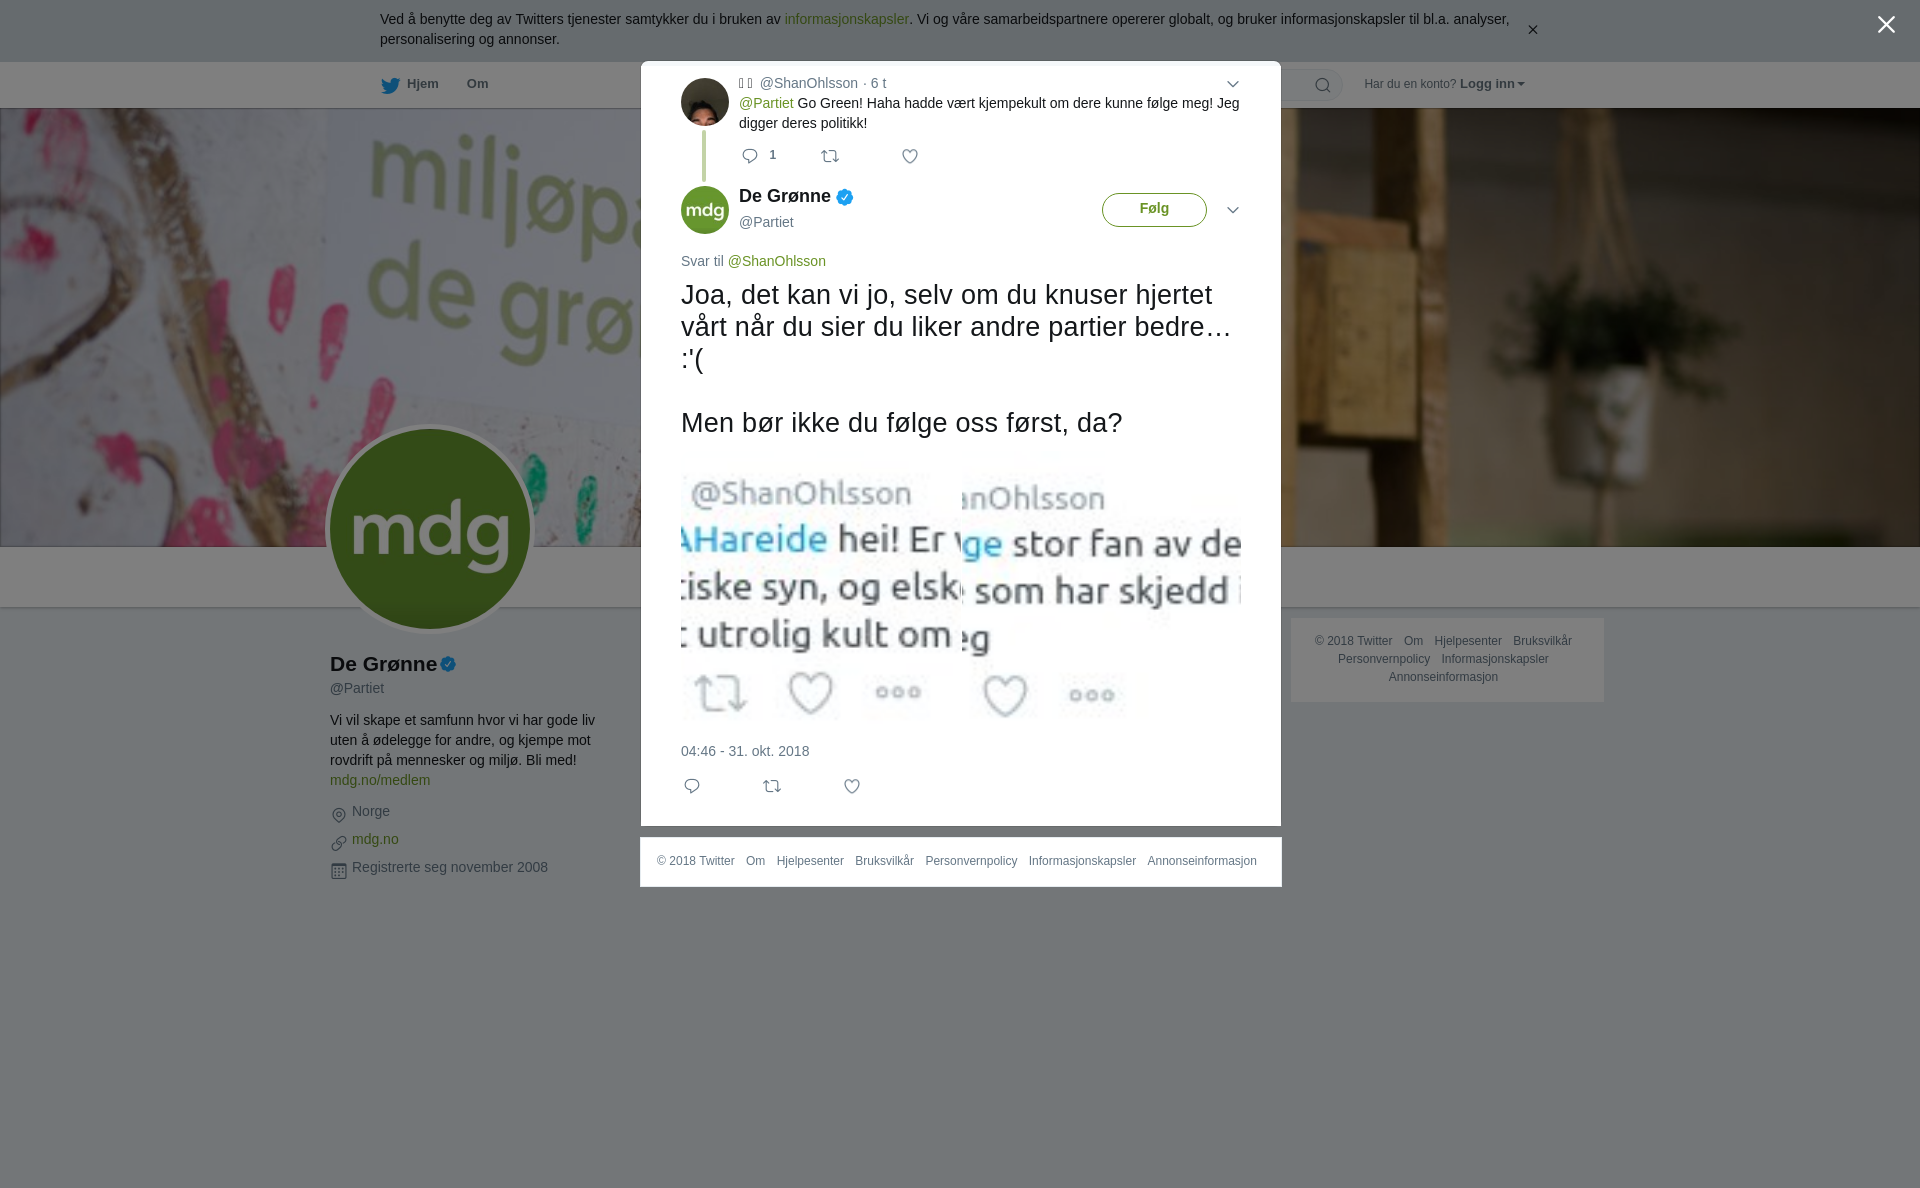Image resolution: width=1920 pixels, height=1188 pixels.
Task: Retweet the De Grønne reply tweet
Action: (x=772, y=786)
